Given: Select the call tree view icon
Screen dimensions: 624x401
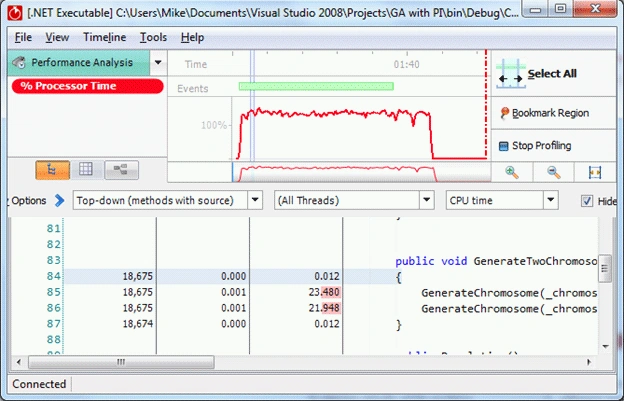Looking at the screenshot, I should tap(53, 170).
